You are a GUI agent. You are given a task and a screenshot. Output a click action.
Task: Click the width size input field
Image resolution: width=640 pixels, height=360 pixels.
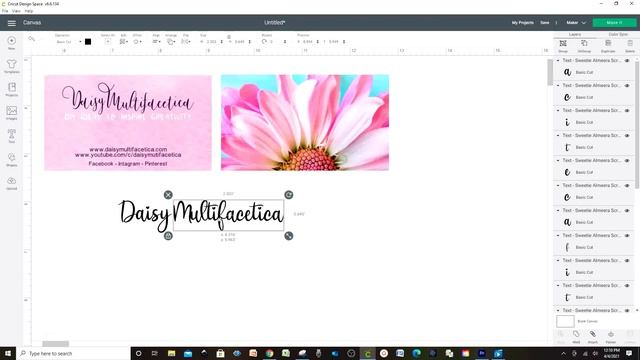coord(211,42)
